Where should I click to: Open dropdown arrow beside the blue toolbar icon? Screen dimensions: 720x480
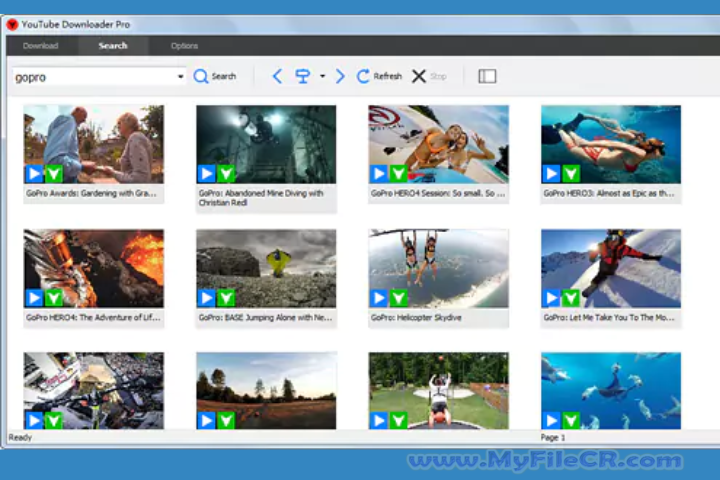click(x=322, y=76)
